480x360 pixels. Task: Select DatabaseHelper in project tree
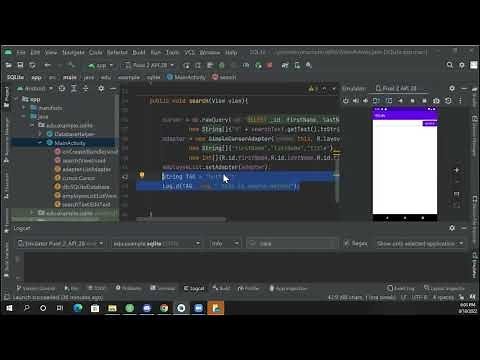[71, 134]
